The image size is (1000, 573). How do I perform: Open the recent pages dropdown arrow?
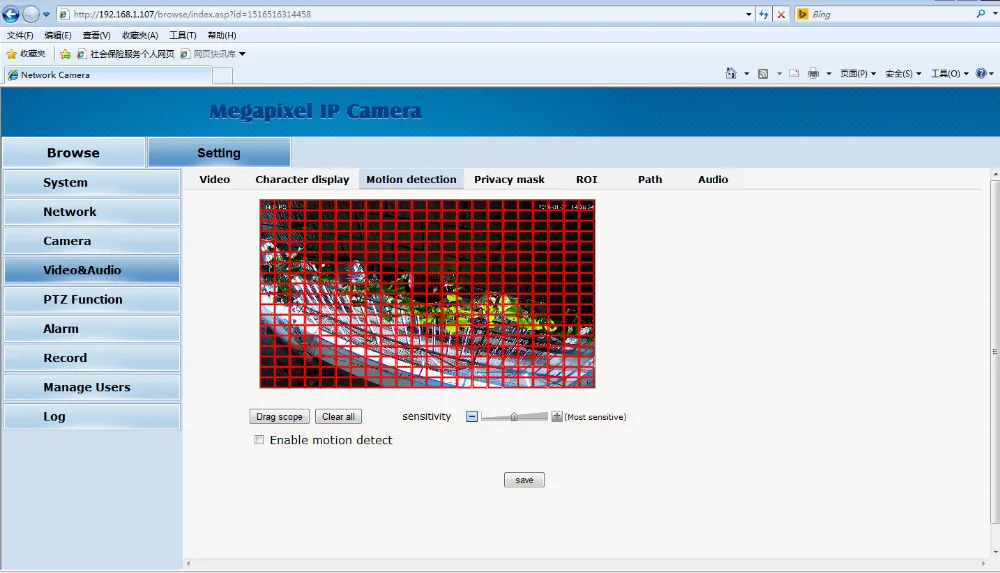coord(46,14)
